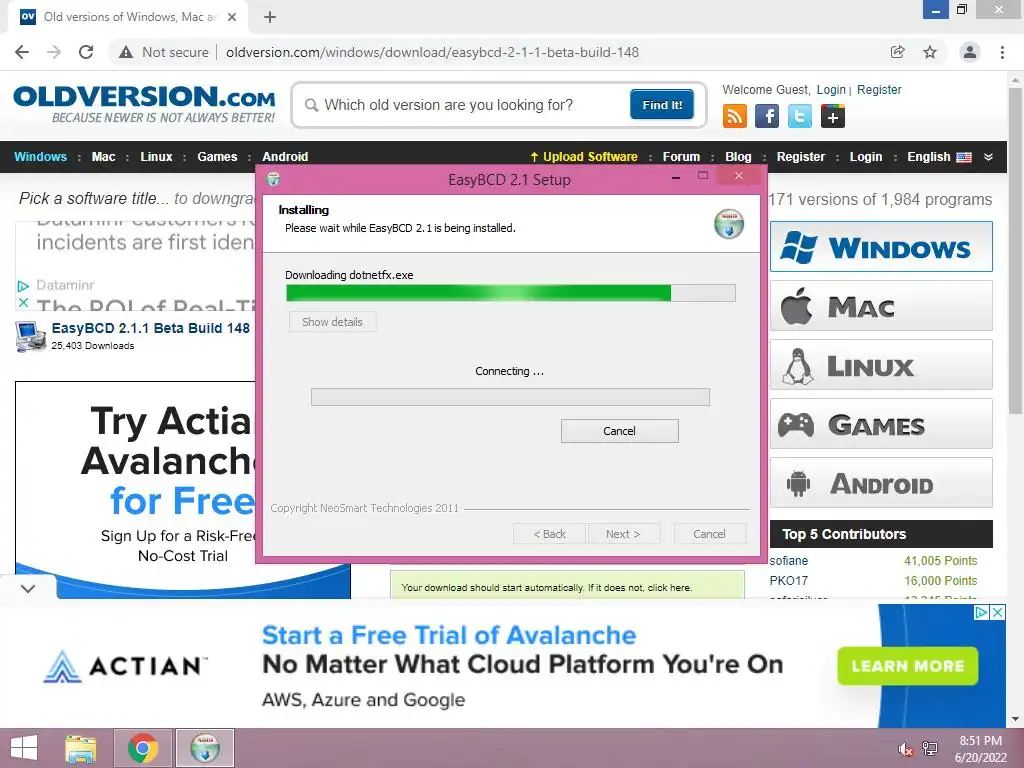
Task: Click the installer's bottom Cancel button
Action: (x=709, y=534)
